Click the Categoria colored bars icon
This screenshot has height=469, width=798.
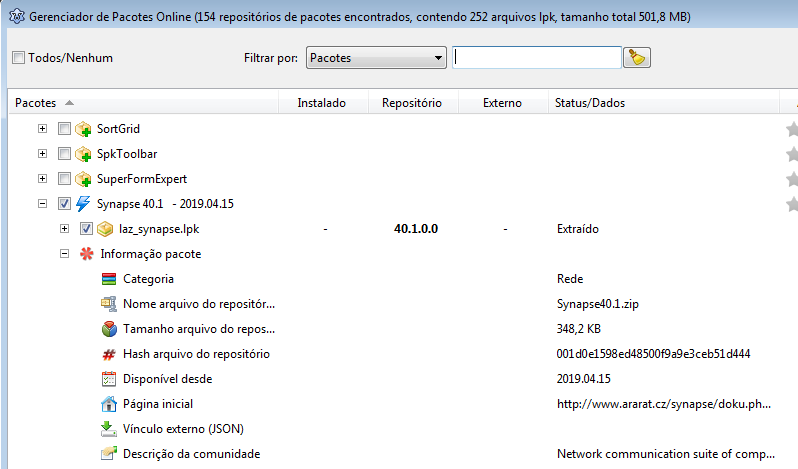click(109, 279)
